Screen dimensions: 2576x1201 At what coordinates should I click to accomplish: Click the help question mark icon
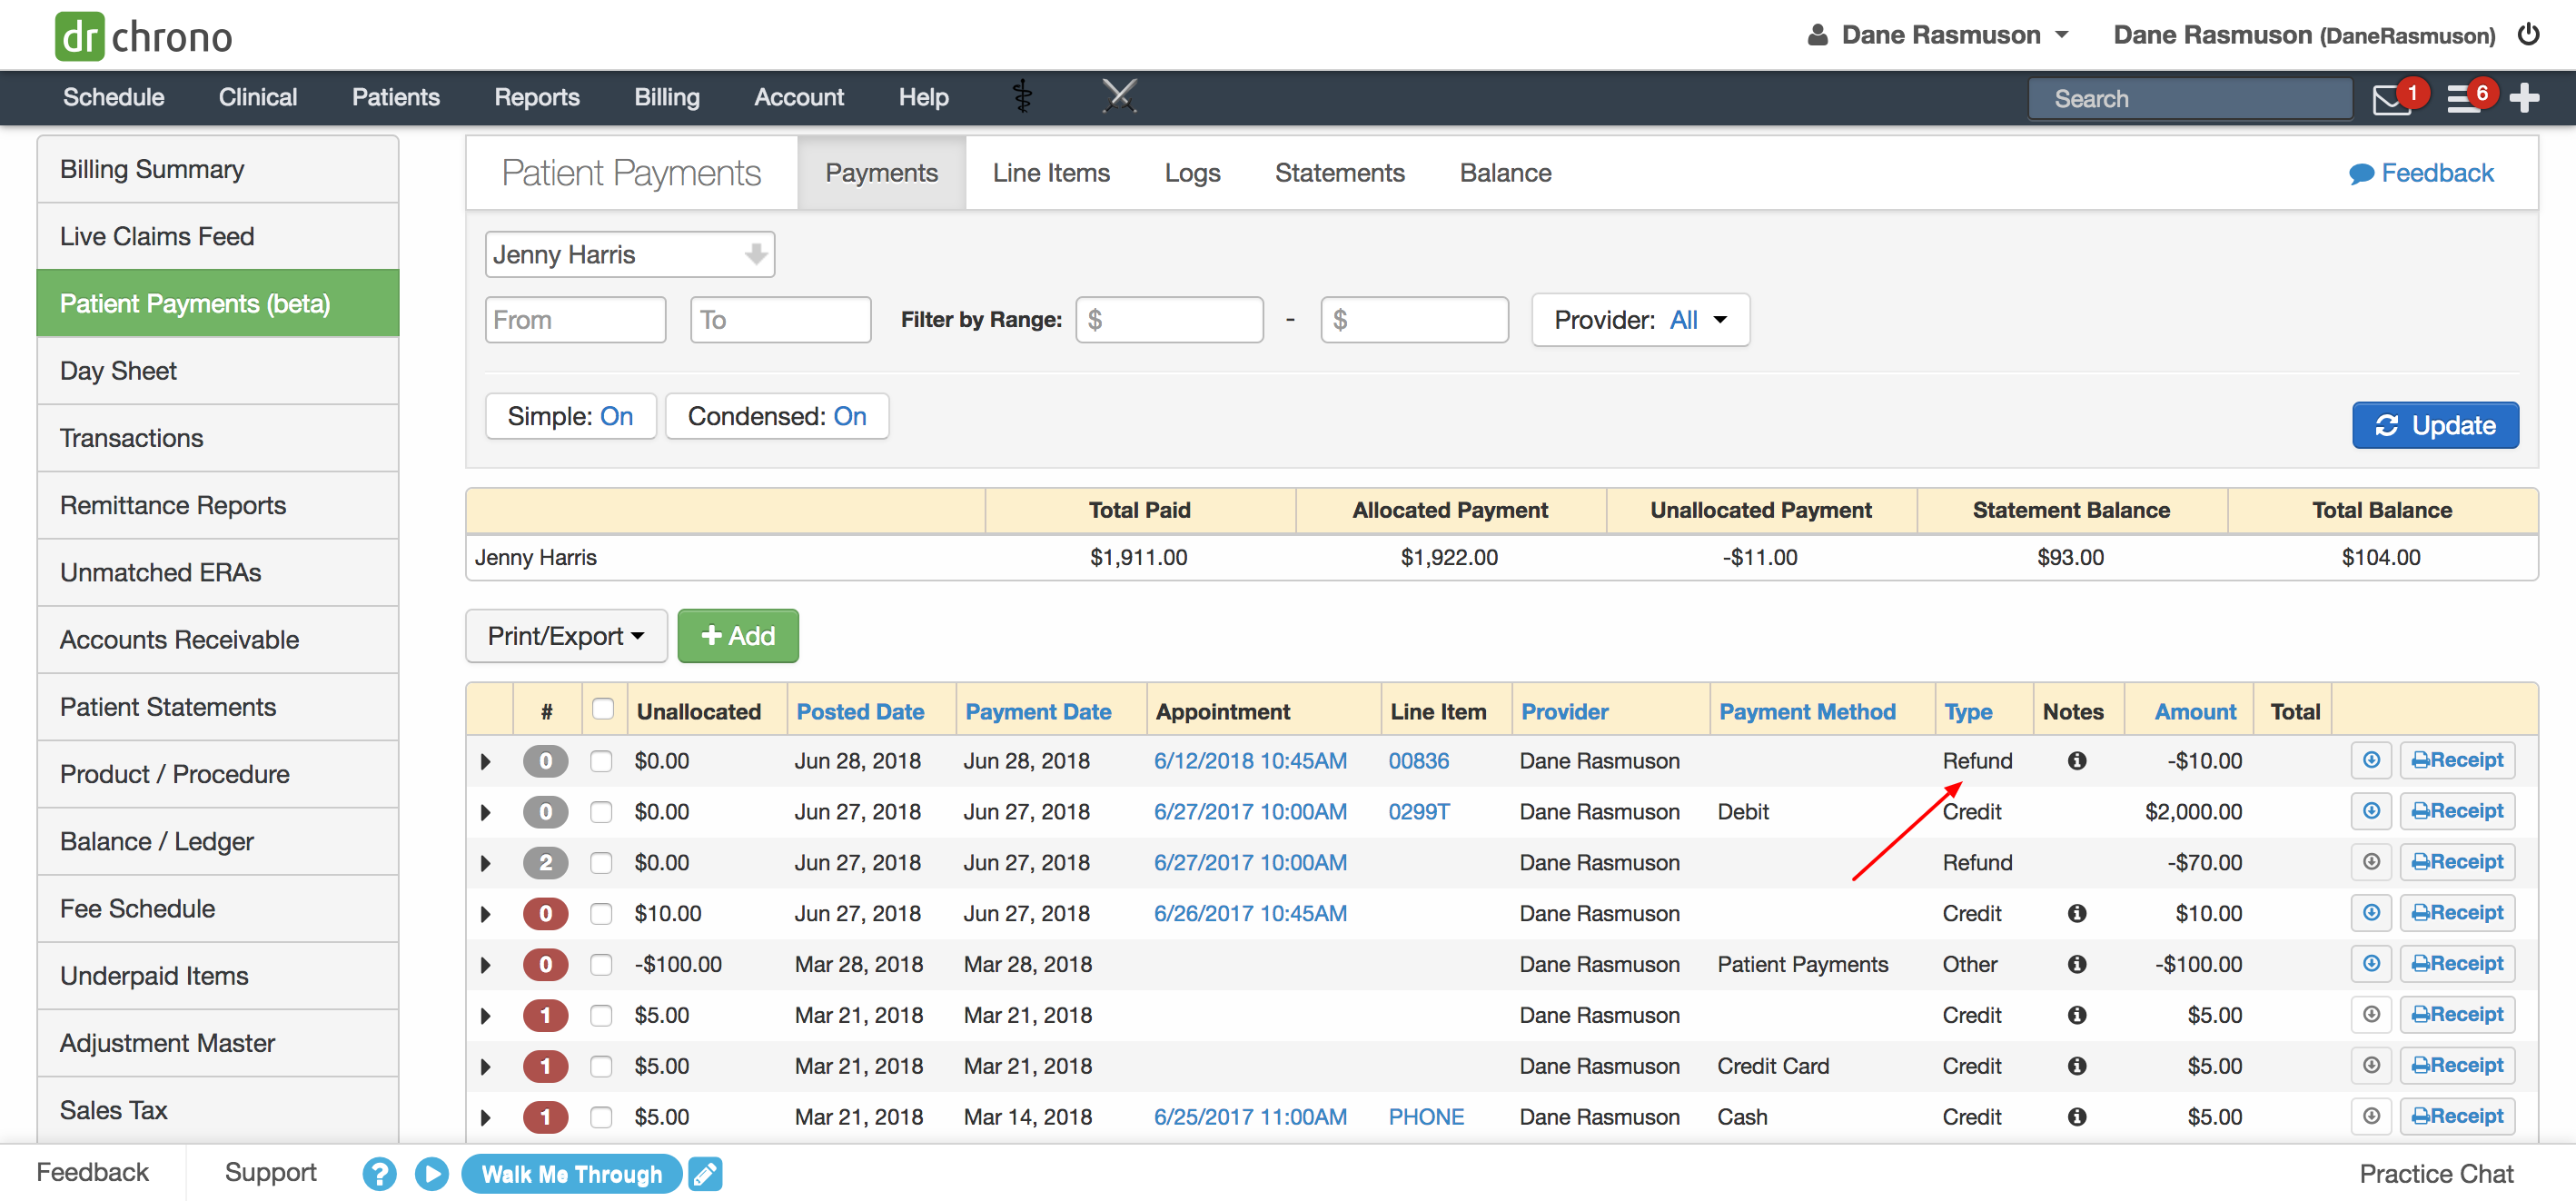[379, 1174]
